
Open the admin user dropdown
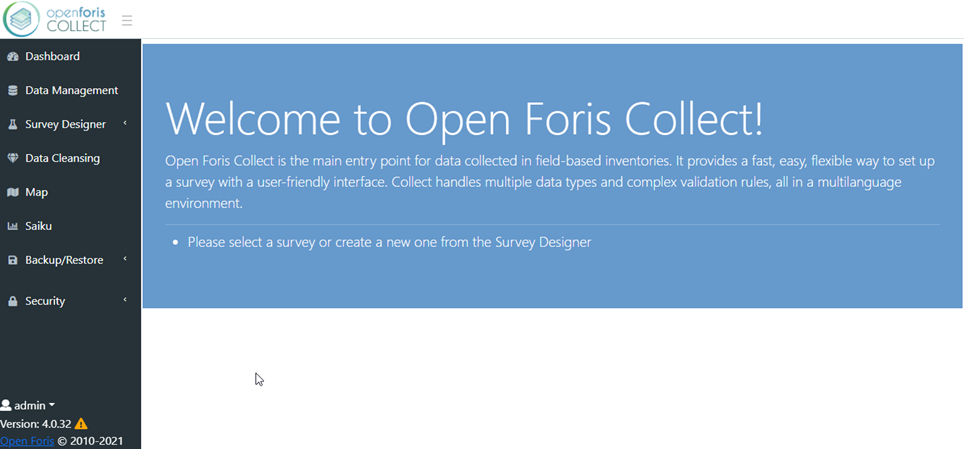tap(28, 405)
